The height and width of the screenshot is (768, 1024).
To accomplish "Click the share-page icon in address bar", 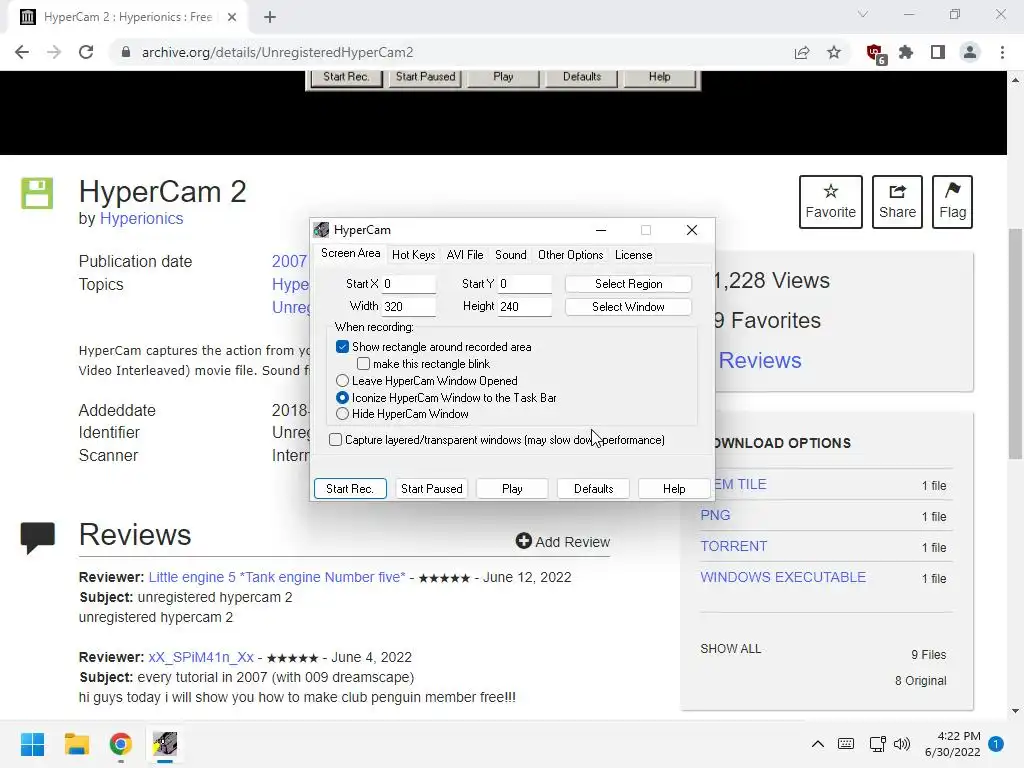I will point(802,52).
